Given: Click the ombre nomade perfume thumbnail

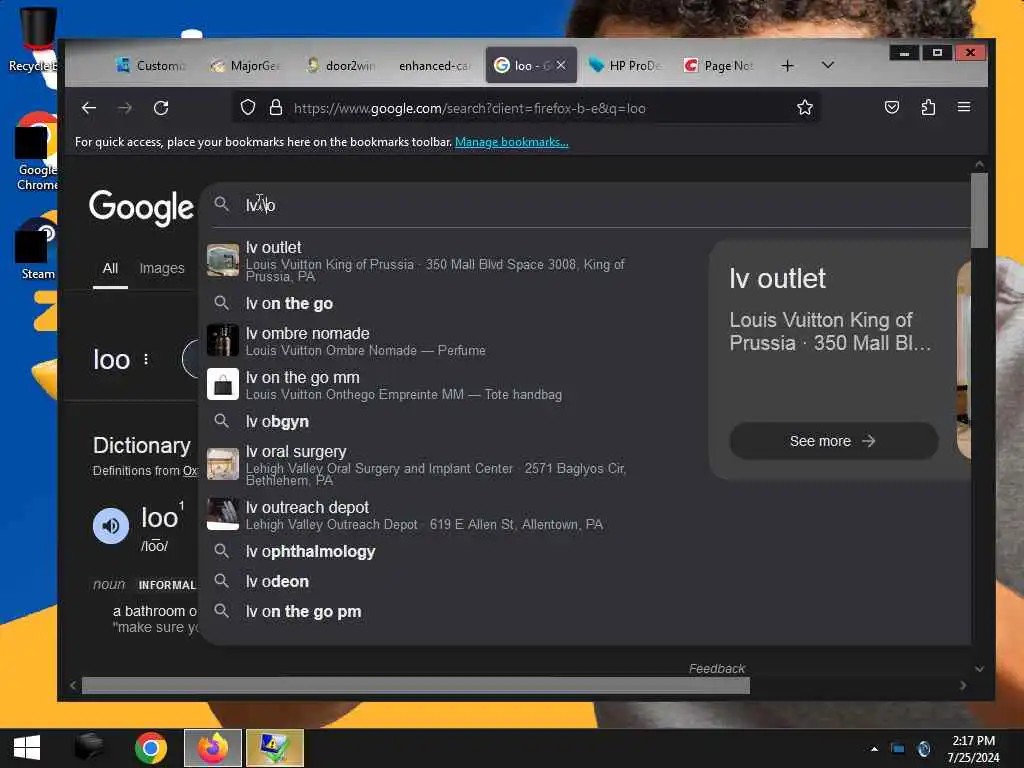Looking at the screenshot, I should pos(223,340).
